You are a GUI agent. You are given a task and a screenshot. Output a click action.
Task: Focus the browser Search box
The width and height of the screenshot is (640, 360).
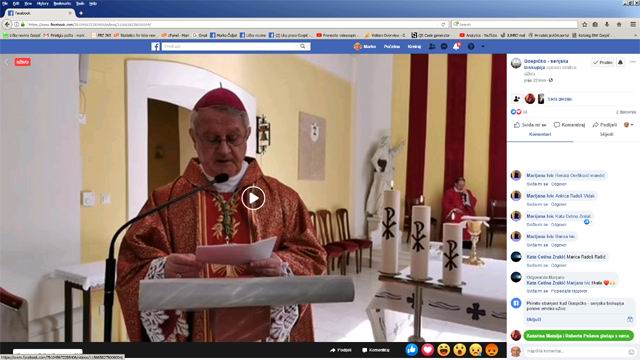(x=514, y=24)
